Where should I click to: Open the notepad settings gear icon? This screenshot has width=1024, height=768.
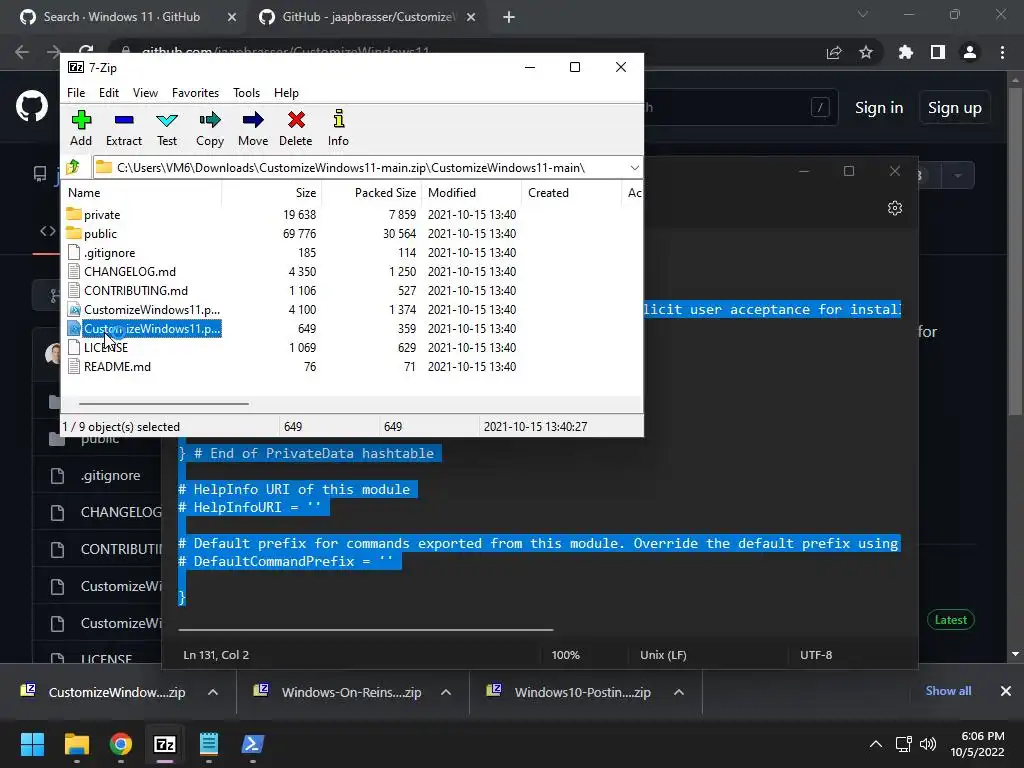[895, 208]
